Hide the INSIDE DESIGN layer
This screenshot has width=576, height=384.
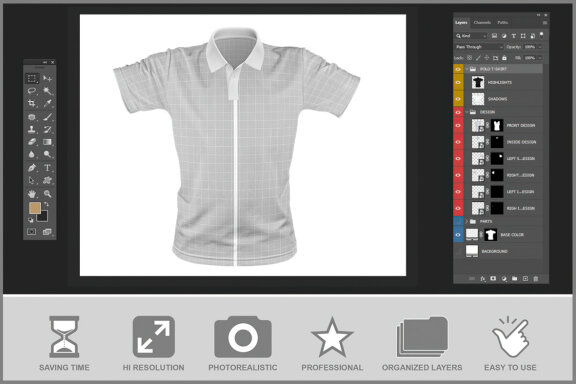pyautogui.click(x=458, y=142)
